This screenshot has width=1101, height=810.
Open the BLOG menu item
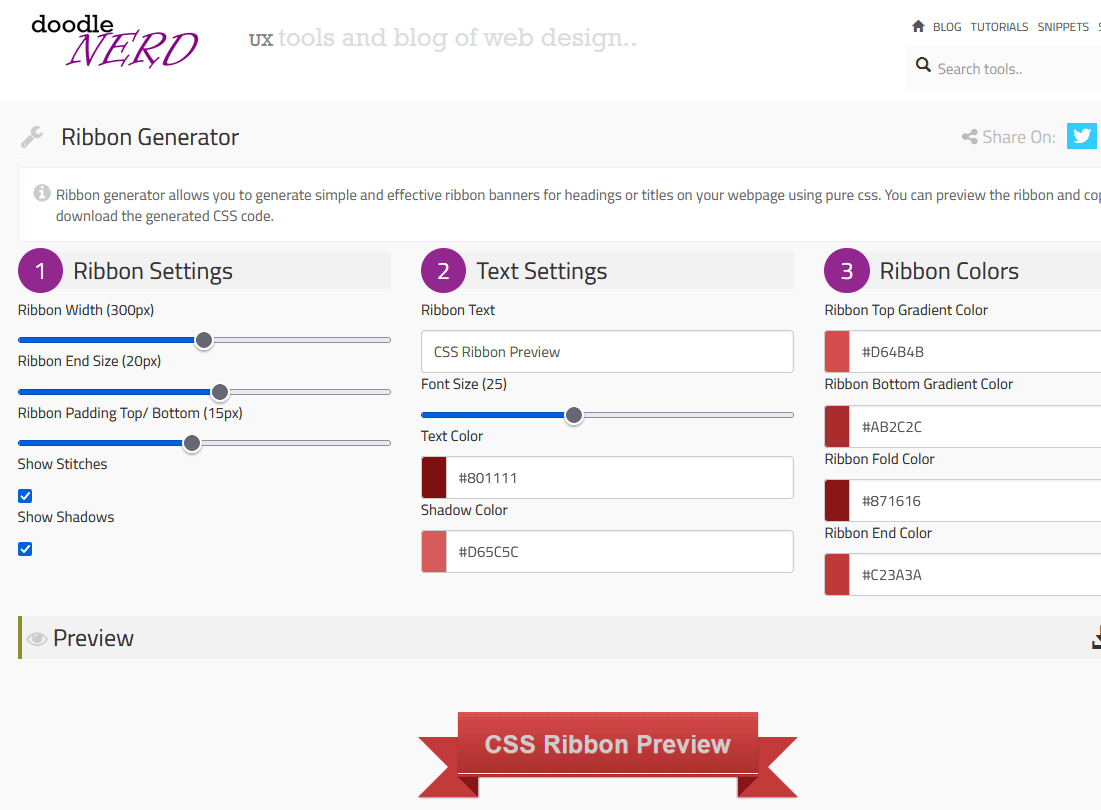coord(946,27)
